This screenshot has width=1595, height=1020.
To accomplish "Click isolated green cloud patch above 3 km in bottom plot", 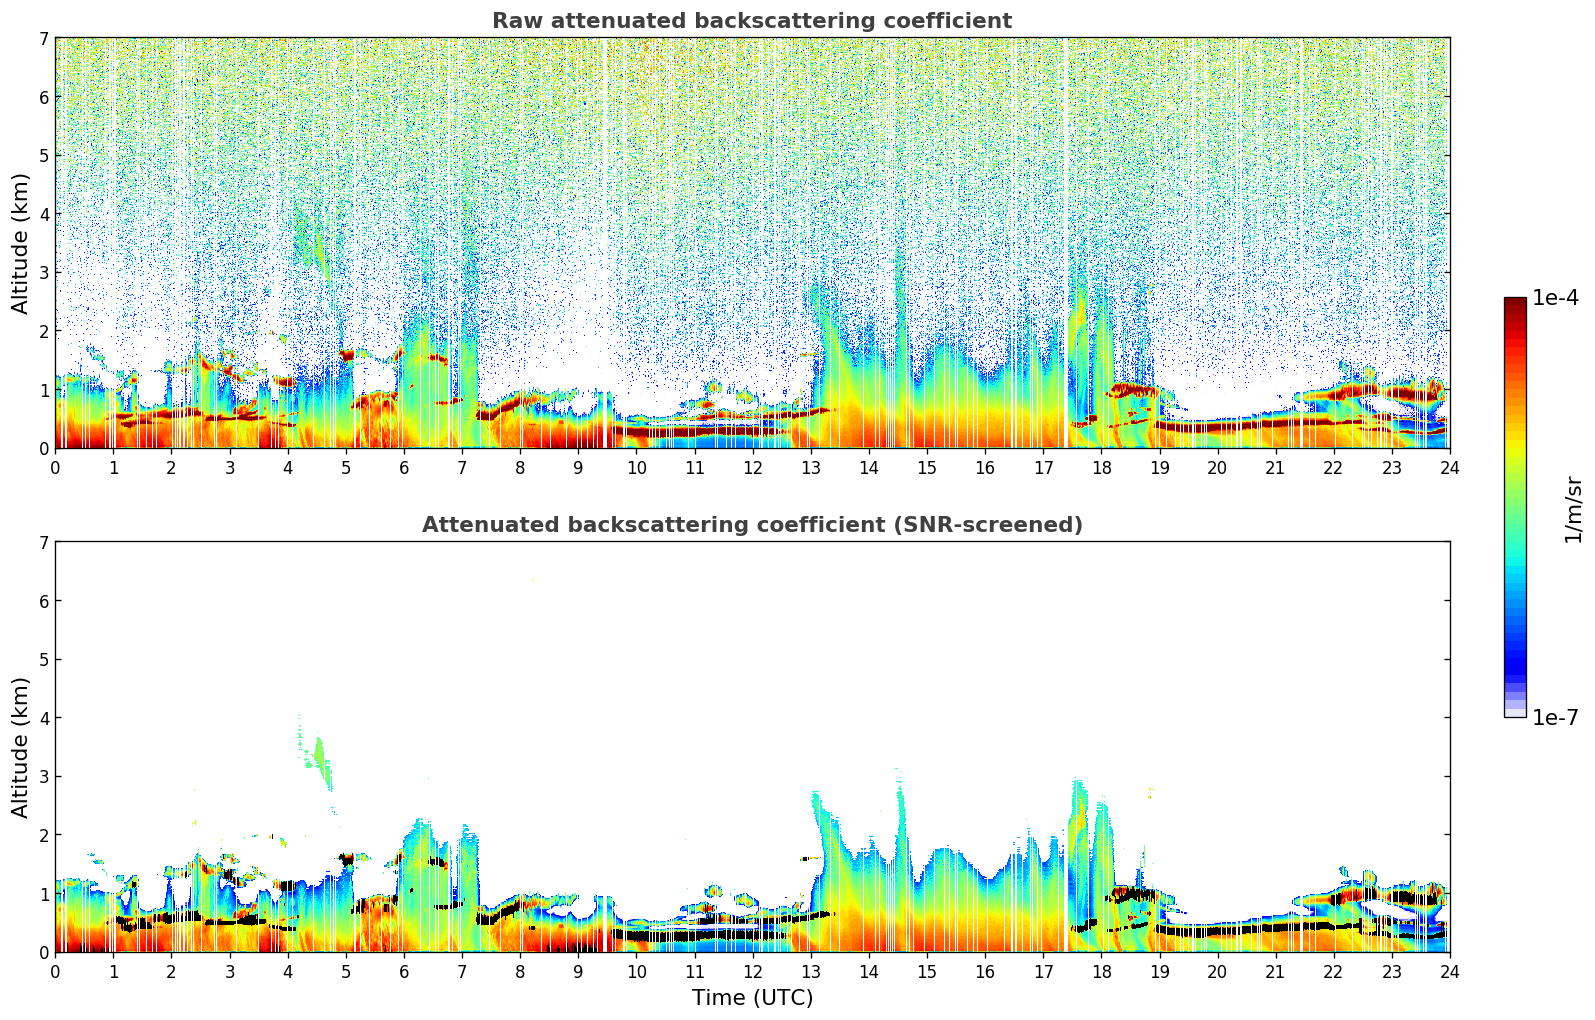I will tap(319, 755).
